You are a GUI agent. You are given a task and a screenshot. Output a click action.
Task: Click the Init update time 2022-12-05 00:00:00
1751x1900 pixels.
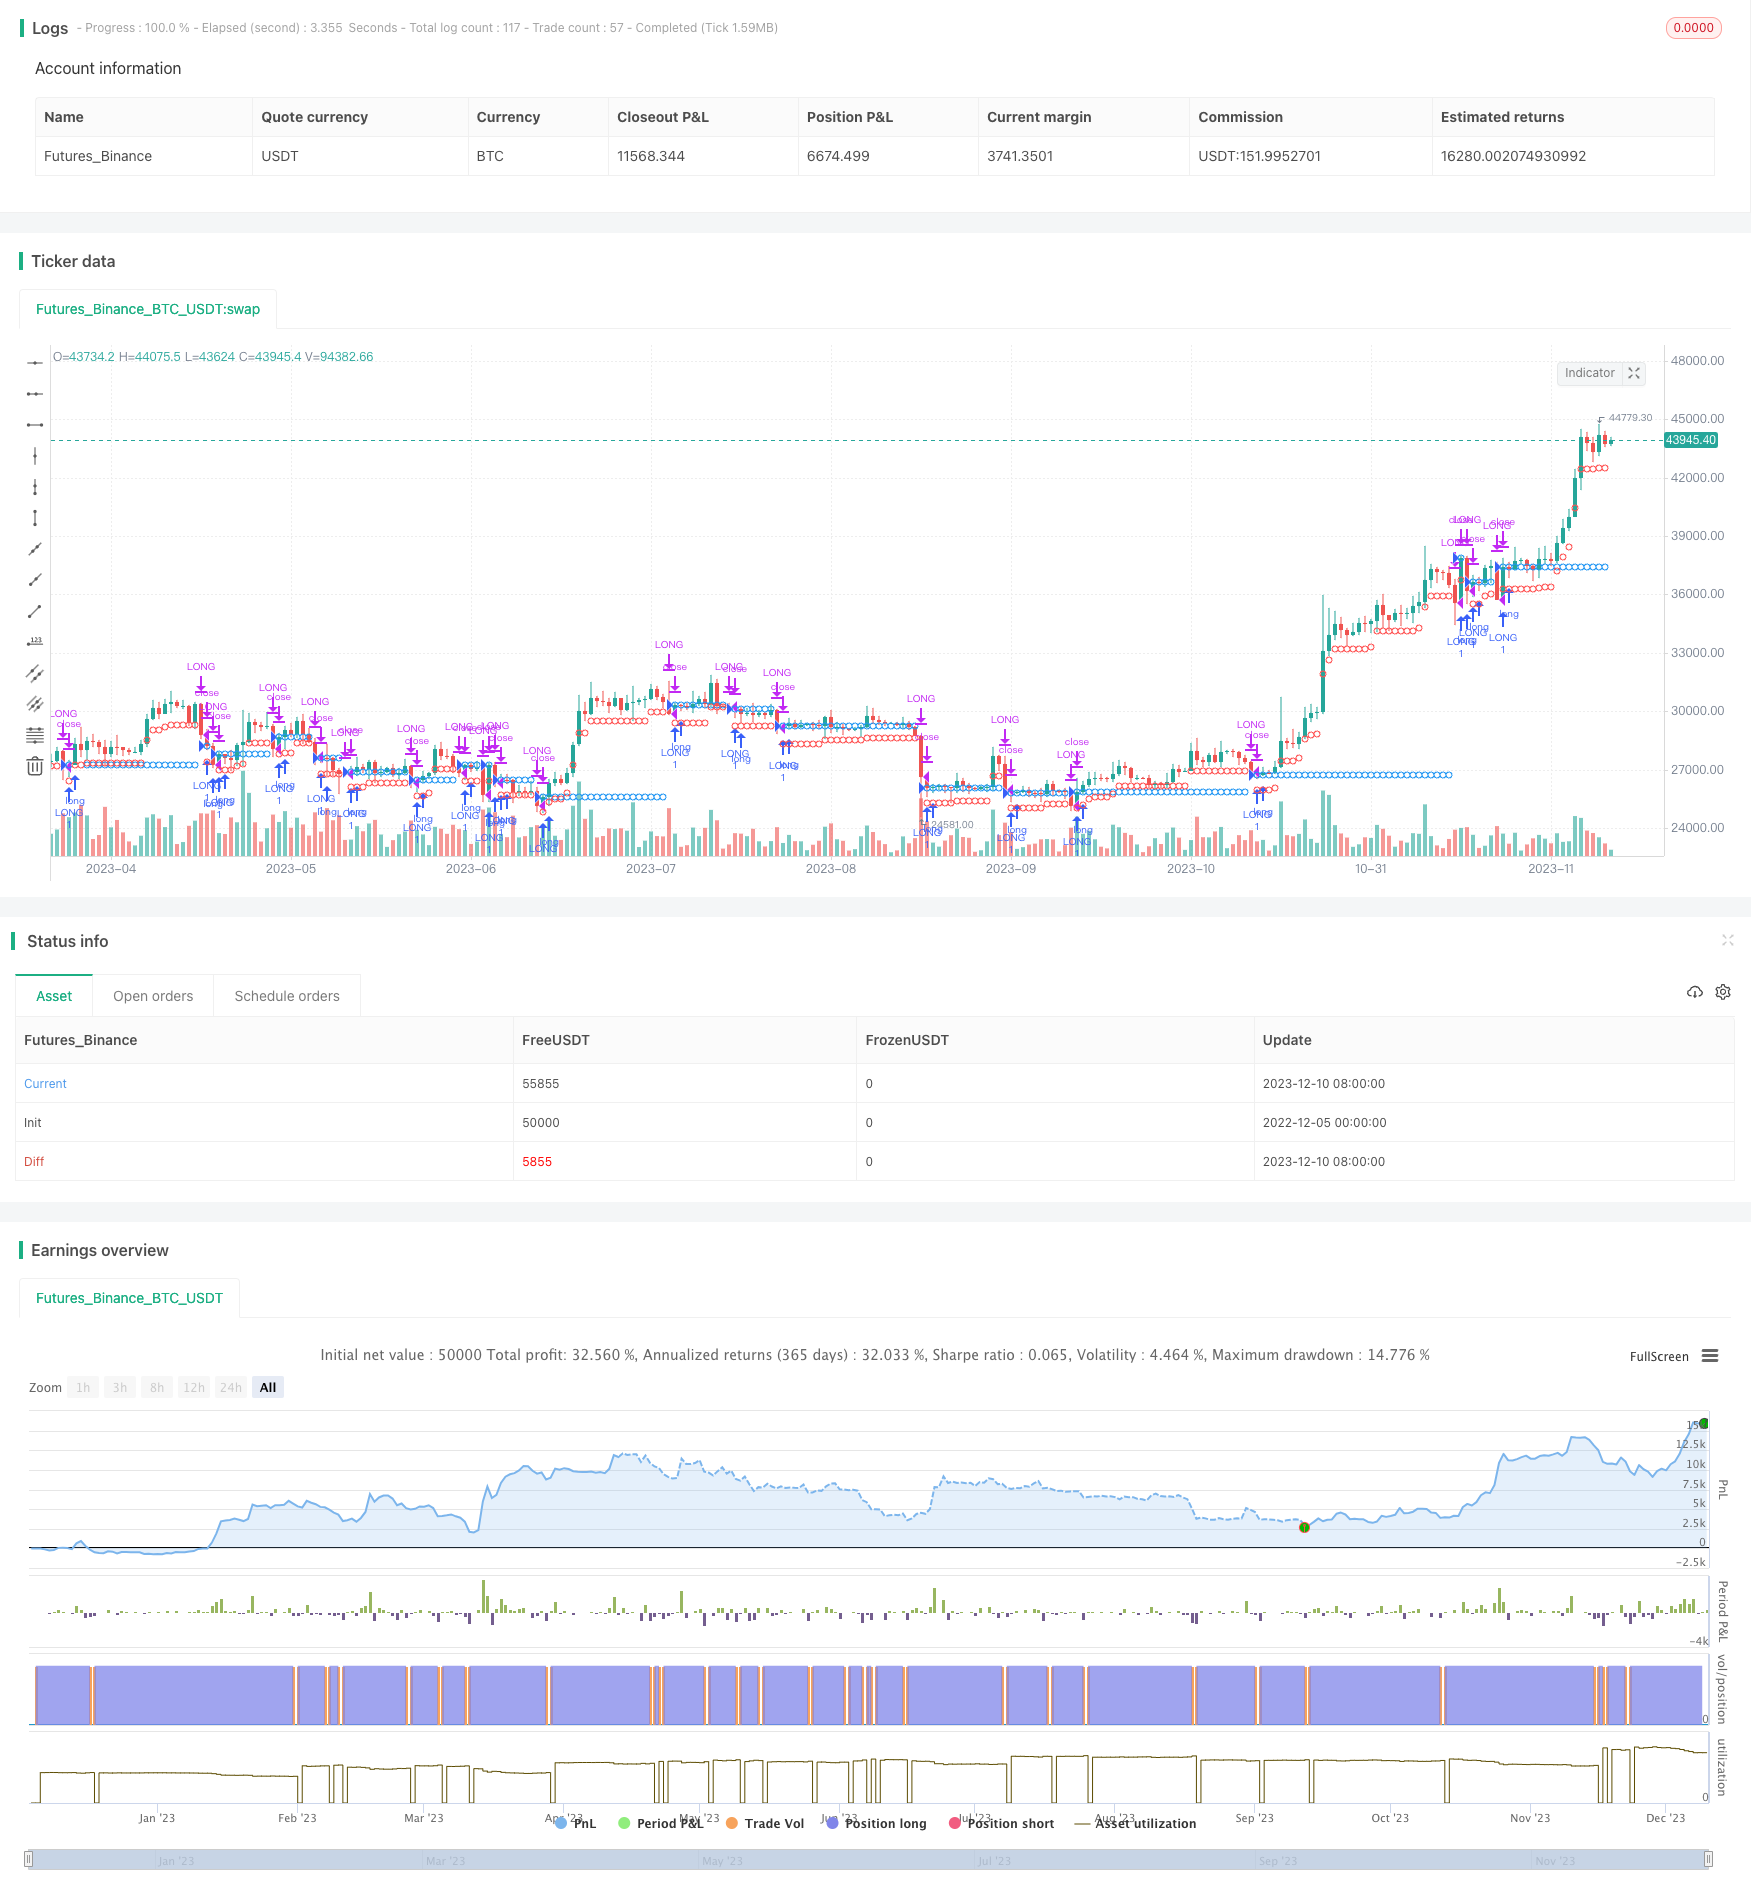click(x=1324, y=1122)
